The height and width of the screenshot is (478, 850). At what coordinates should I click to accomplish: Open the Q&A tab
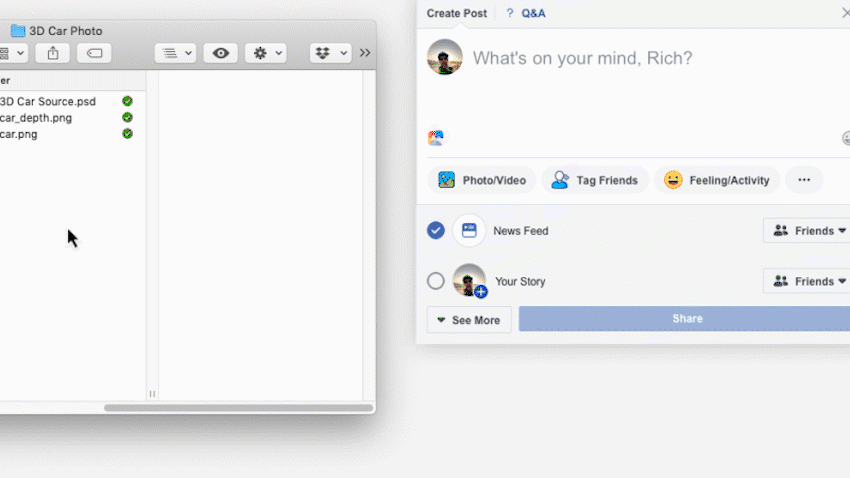tap(533, 14)
